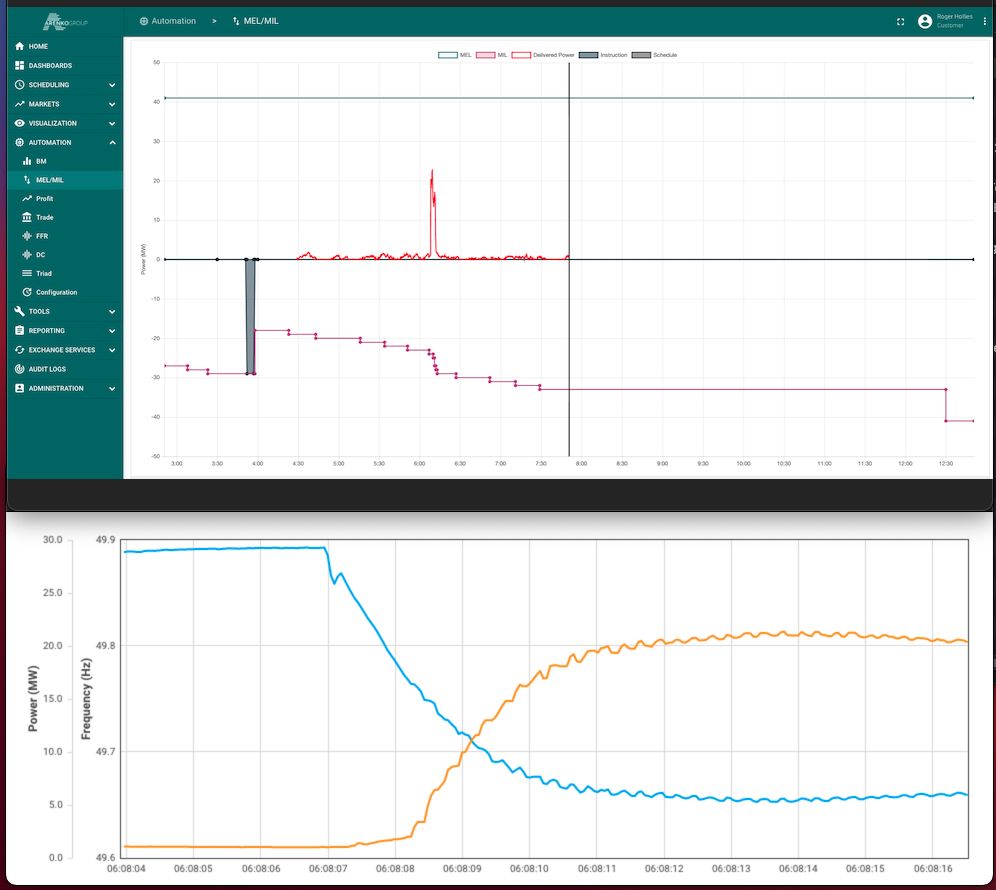The height and width of the screenshot is (890, 996).
Task: Open the three-dot more options menu
Action: pyautogui.click(x=985, y=22)
